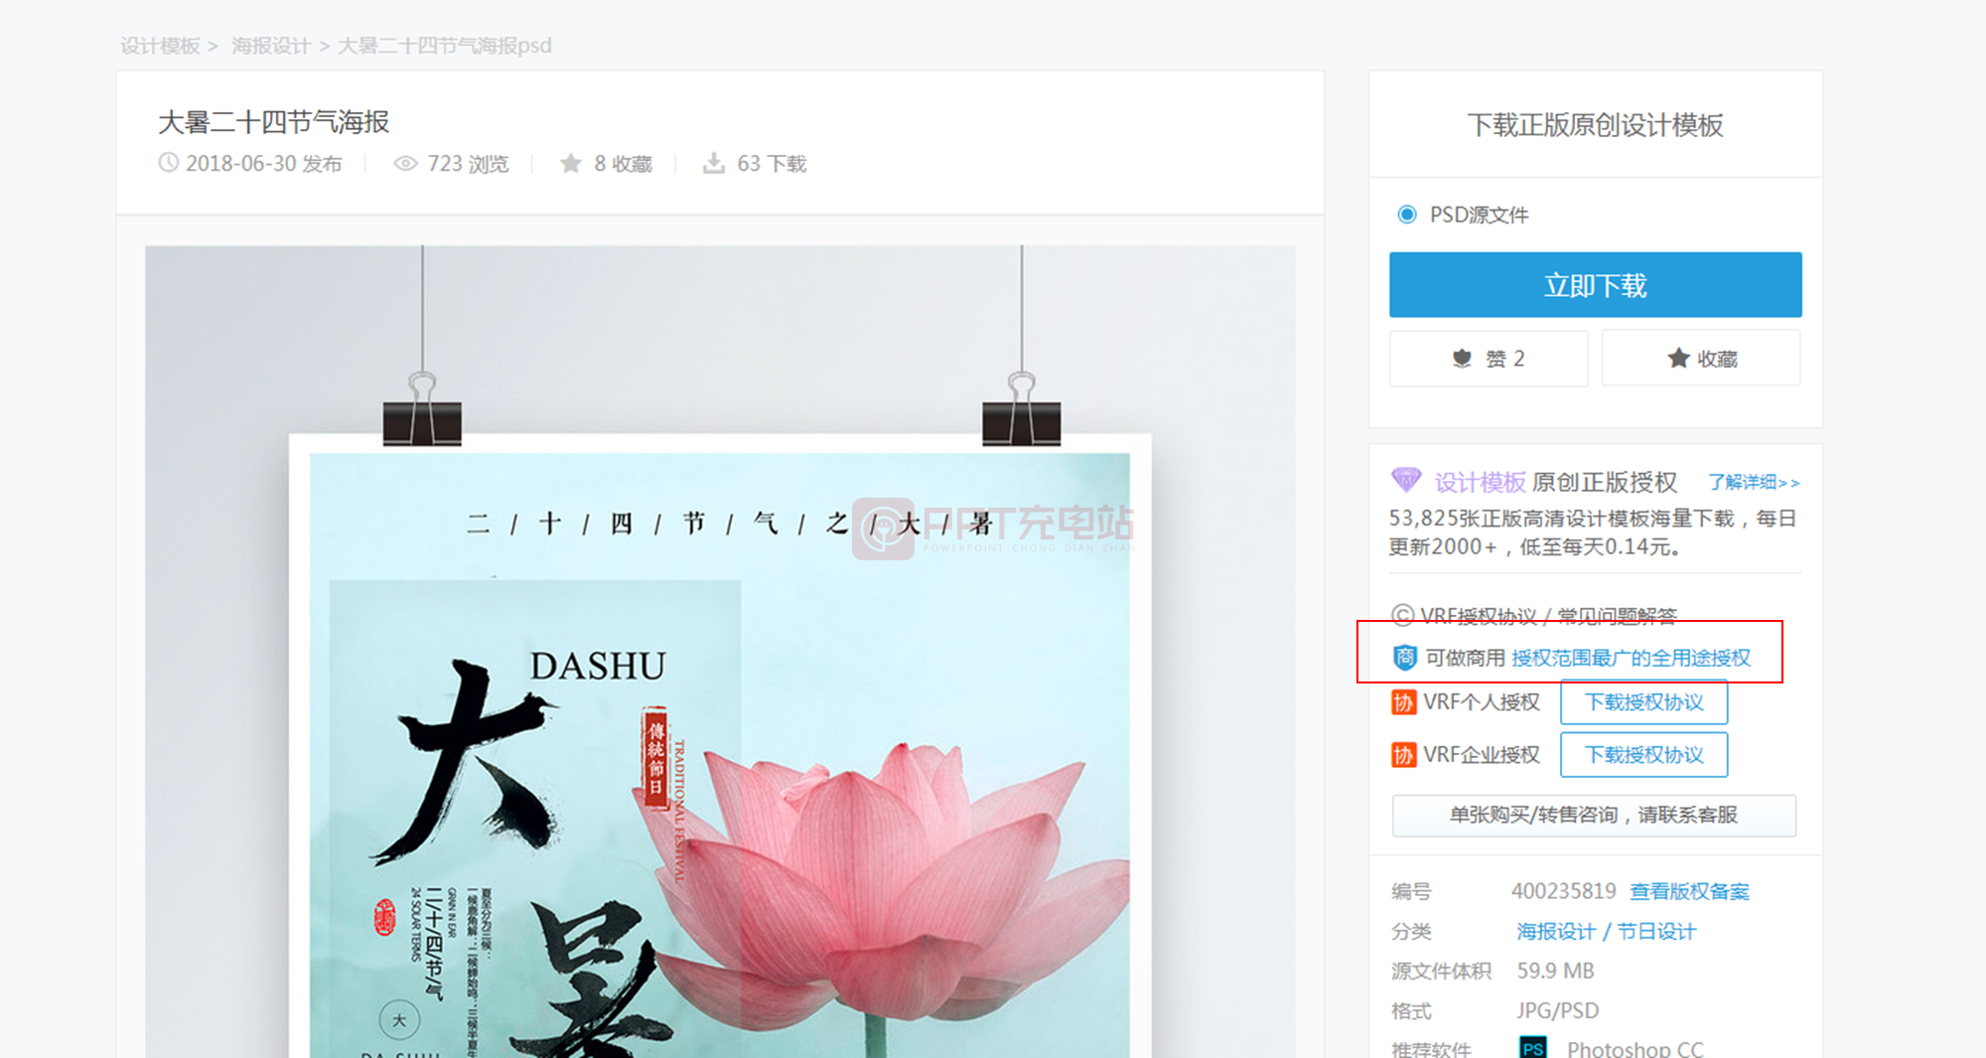Select the PSD源文件 radio button
Image resolution: width=1986 pixels, height=1058 pixels.
click(x=1407, y=215)
